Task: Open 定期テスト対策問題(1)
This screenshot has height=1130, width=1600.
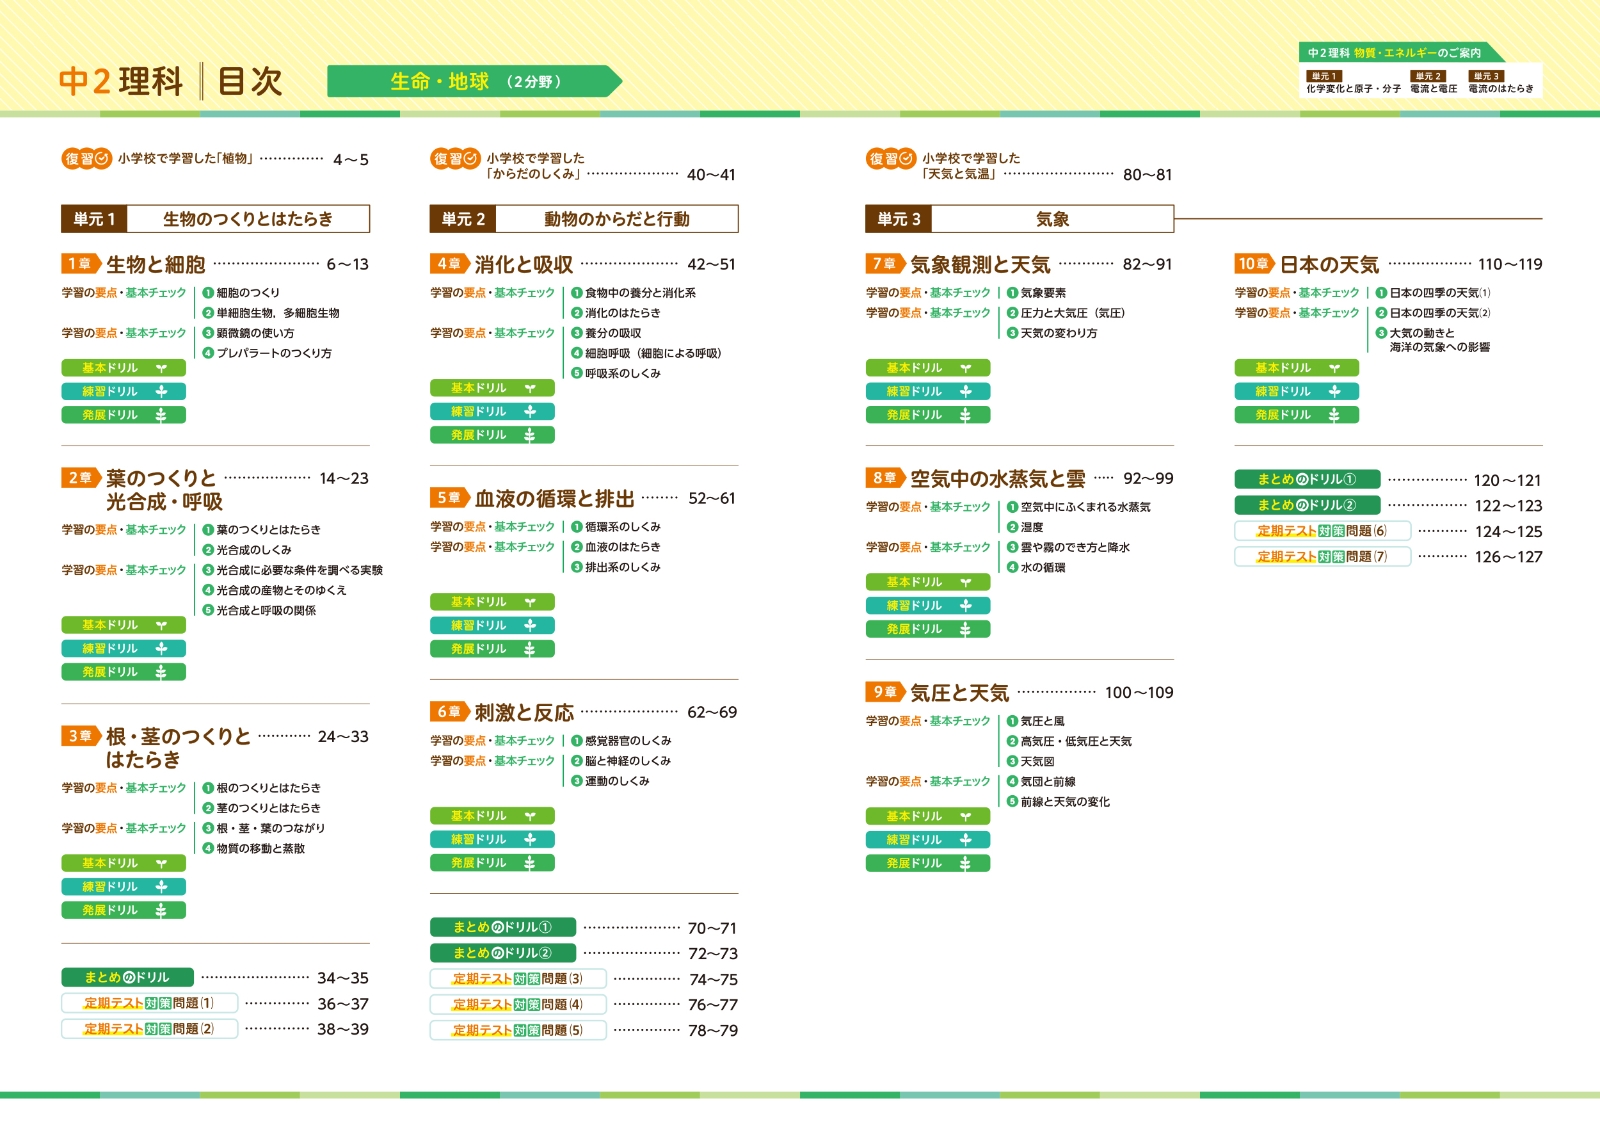Action: pos(149,1003)
